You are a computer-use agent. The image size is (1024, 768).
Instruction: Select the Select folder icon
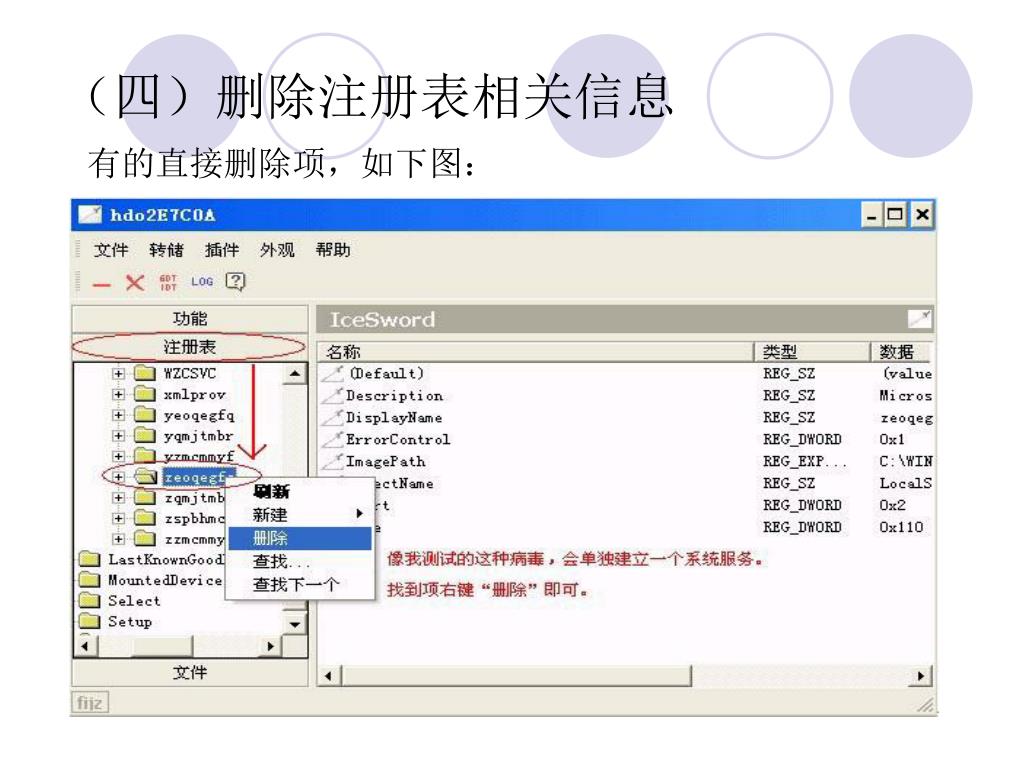click(89, 601)
